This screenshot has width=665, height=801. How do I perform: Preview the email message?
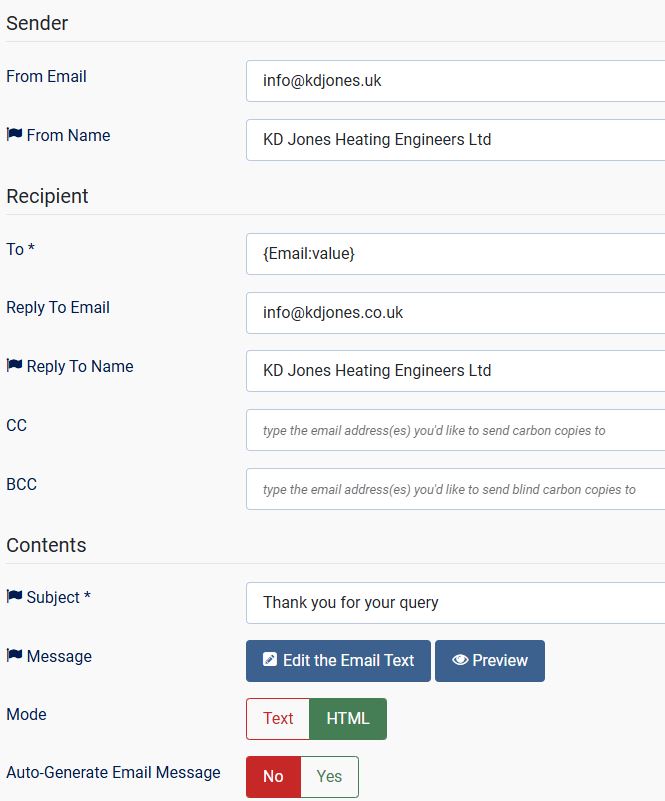[489, 660]
